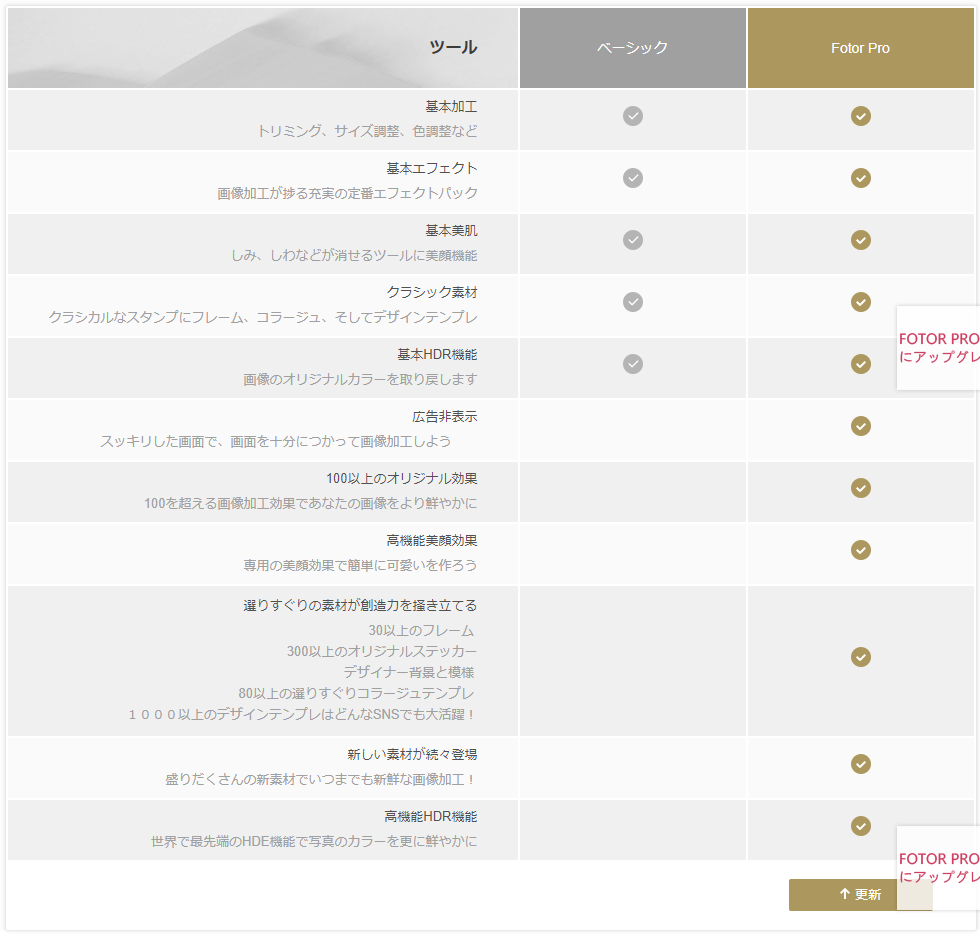Image resolution: width=980 pixels, height=943 pixels.
Task: Click the Fotor Pro checkmark for 基本HDR機能
Action: tap(861, 364)
